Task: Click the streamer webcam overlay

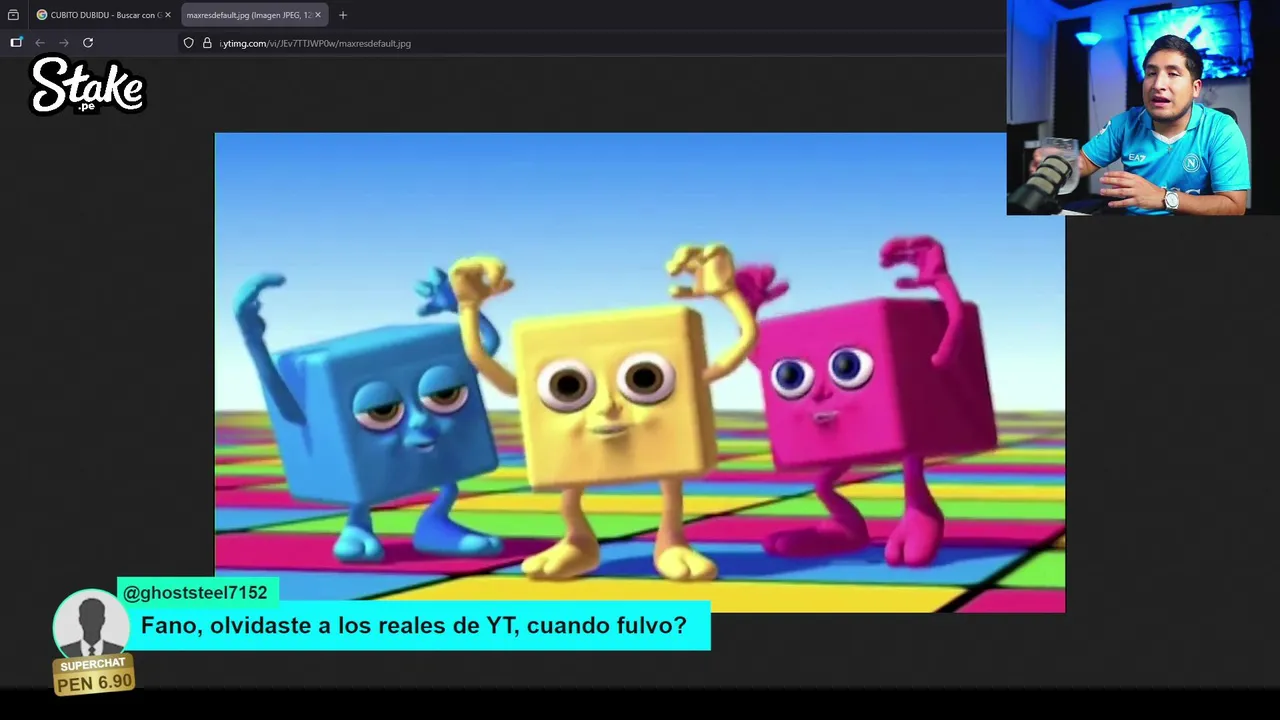Action: [1143, 107]
